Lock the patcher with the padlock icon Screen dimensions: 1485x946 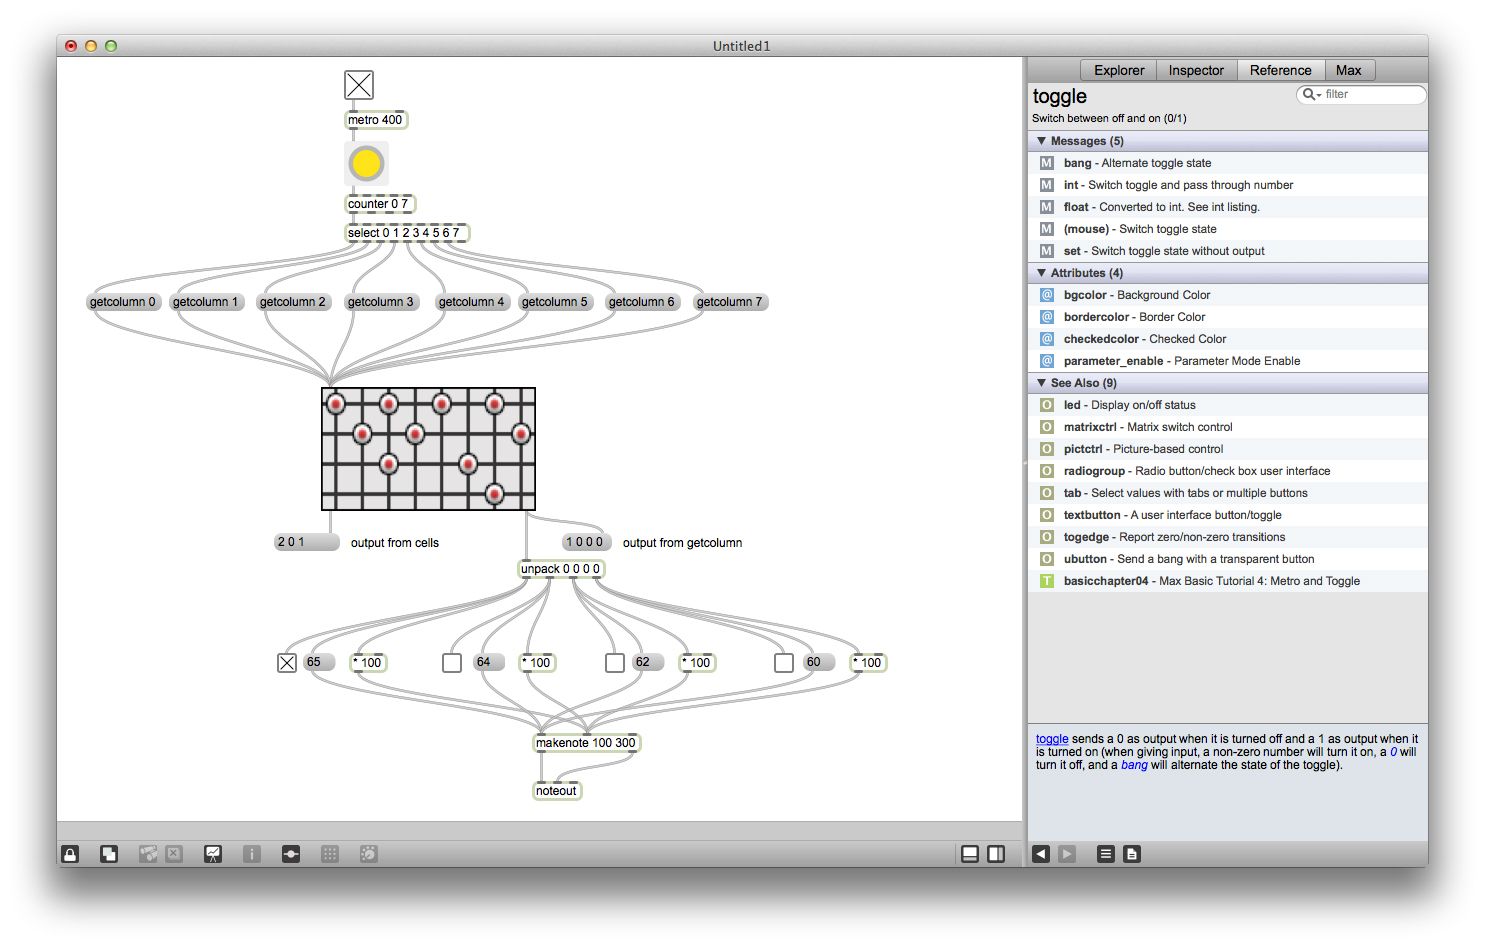69,854
